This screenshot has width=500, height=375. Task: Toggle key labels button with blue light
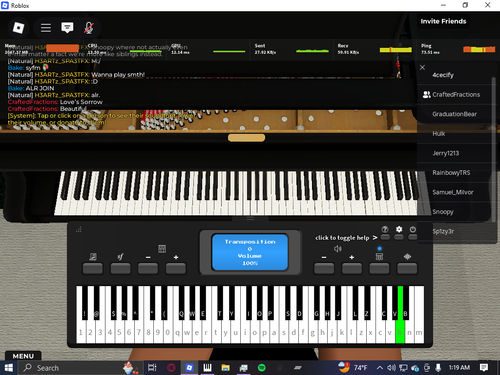pos(379,268)
